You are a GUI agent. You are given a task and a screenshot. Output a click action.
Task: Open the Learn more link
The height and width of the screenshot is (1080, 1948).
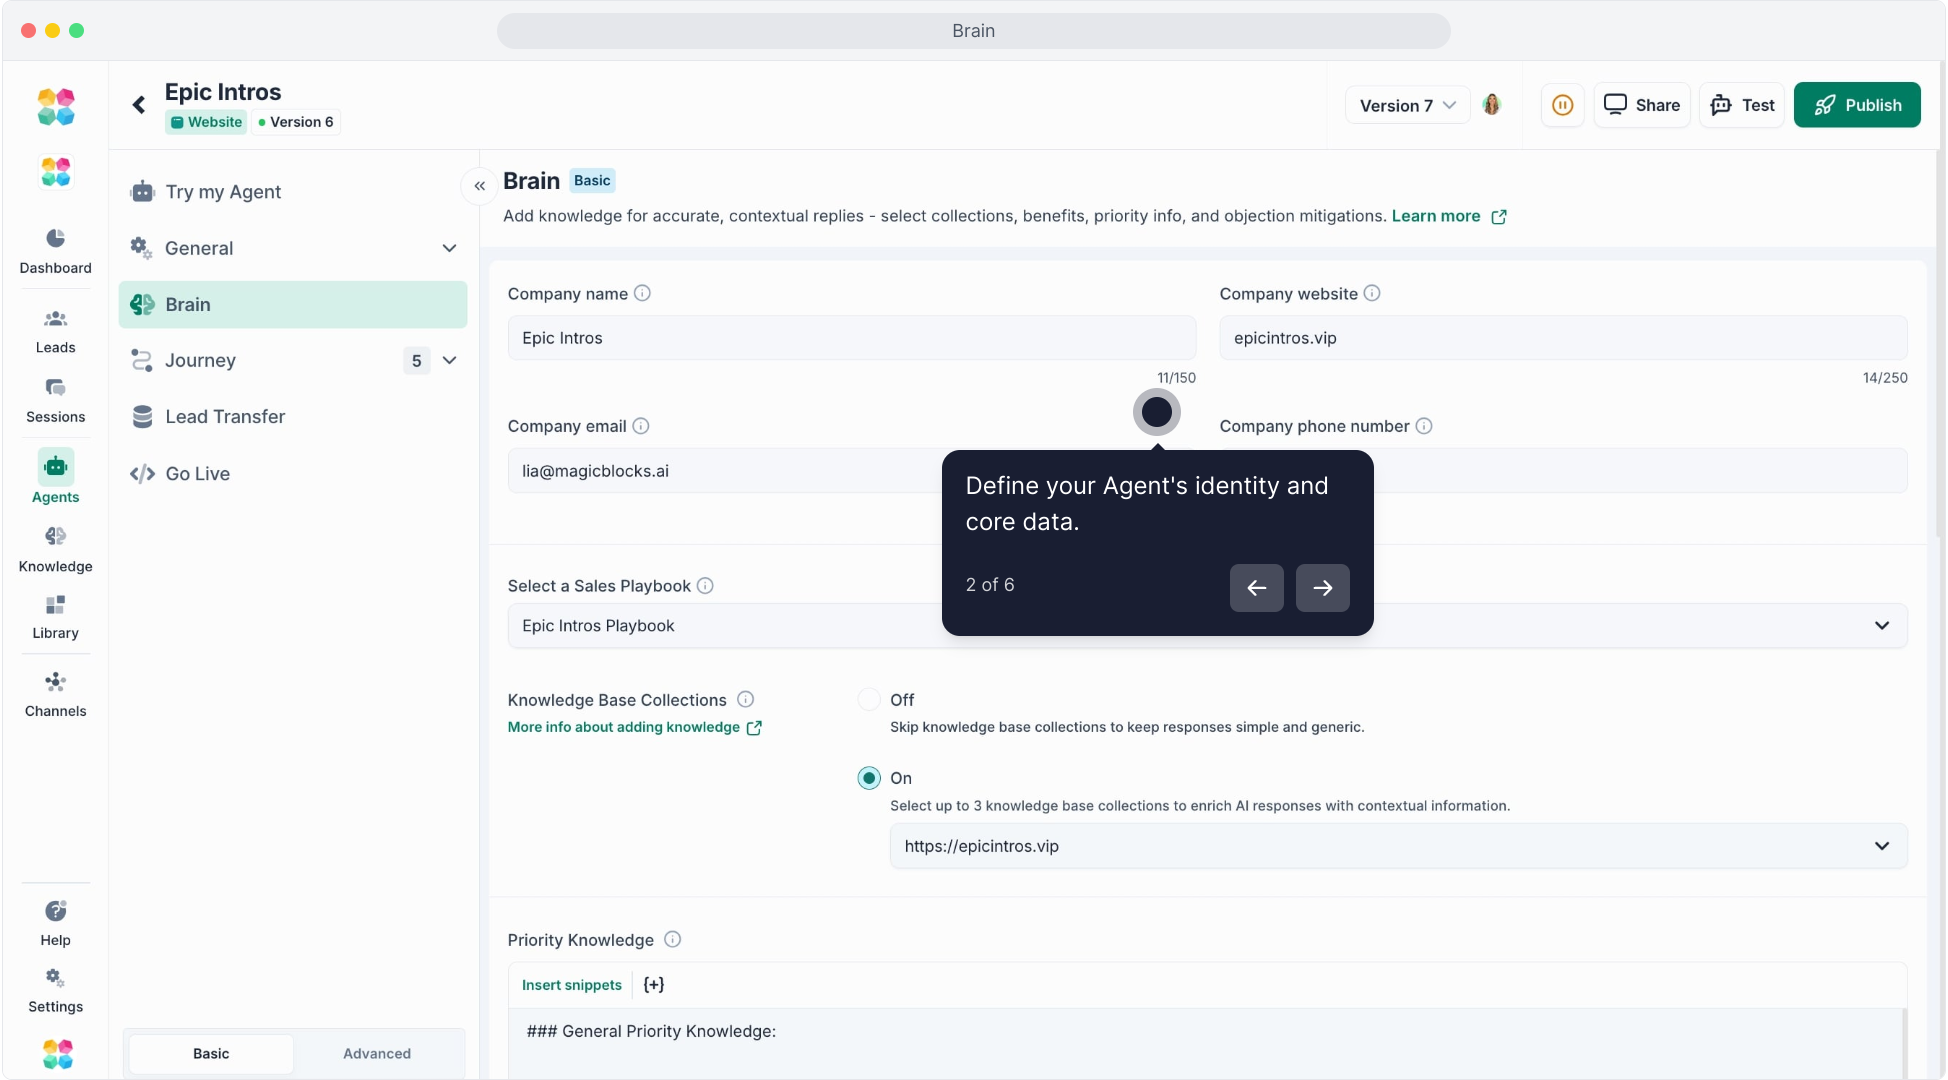[x=1436, y=216]
